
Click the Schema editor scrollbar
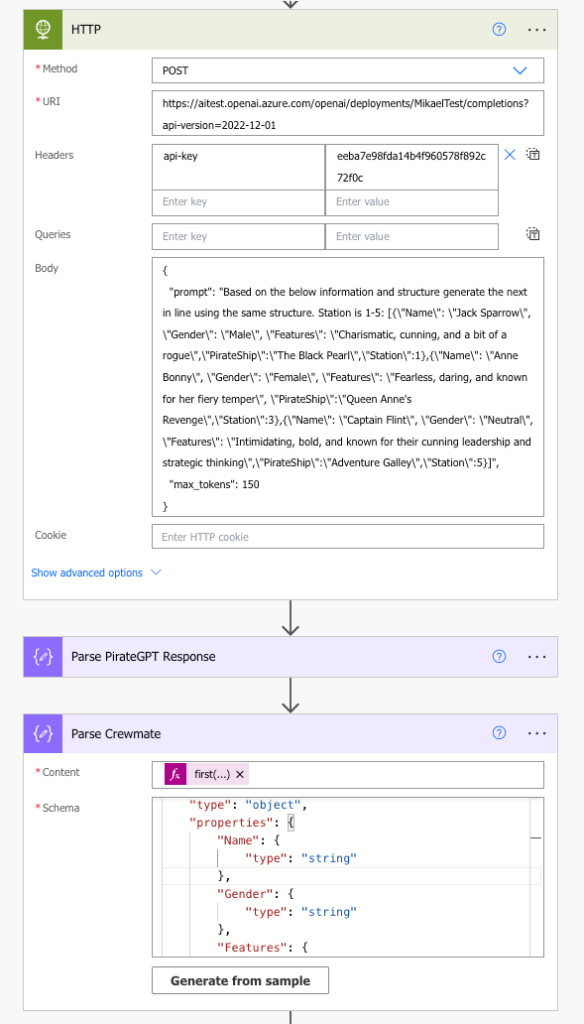536,877
